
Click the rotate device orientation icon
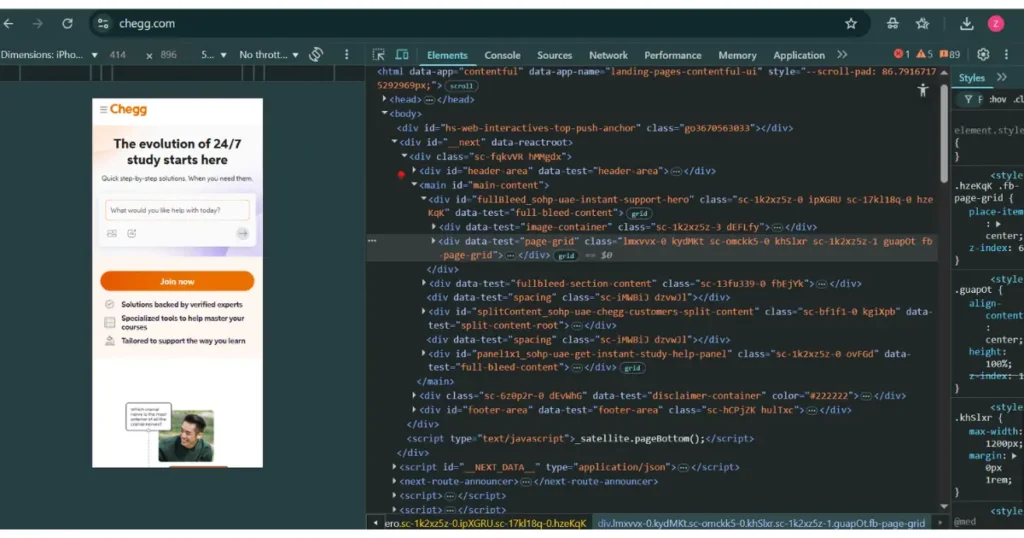pos(316,55)
